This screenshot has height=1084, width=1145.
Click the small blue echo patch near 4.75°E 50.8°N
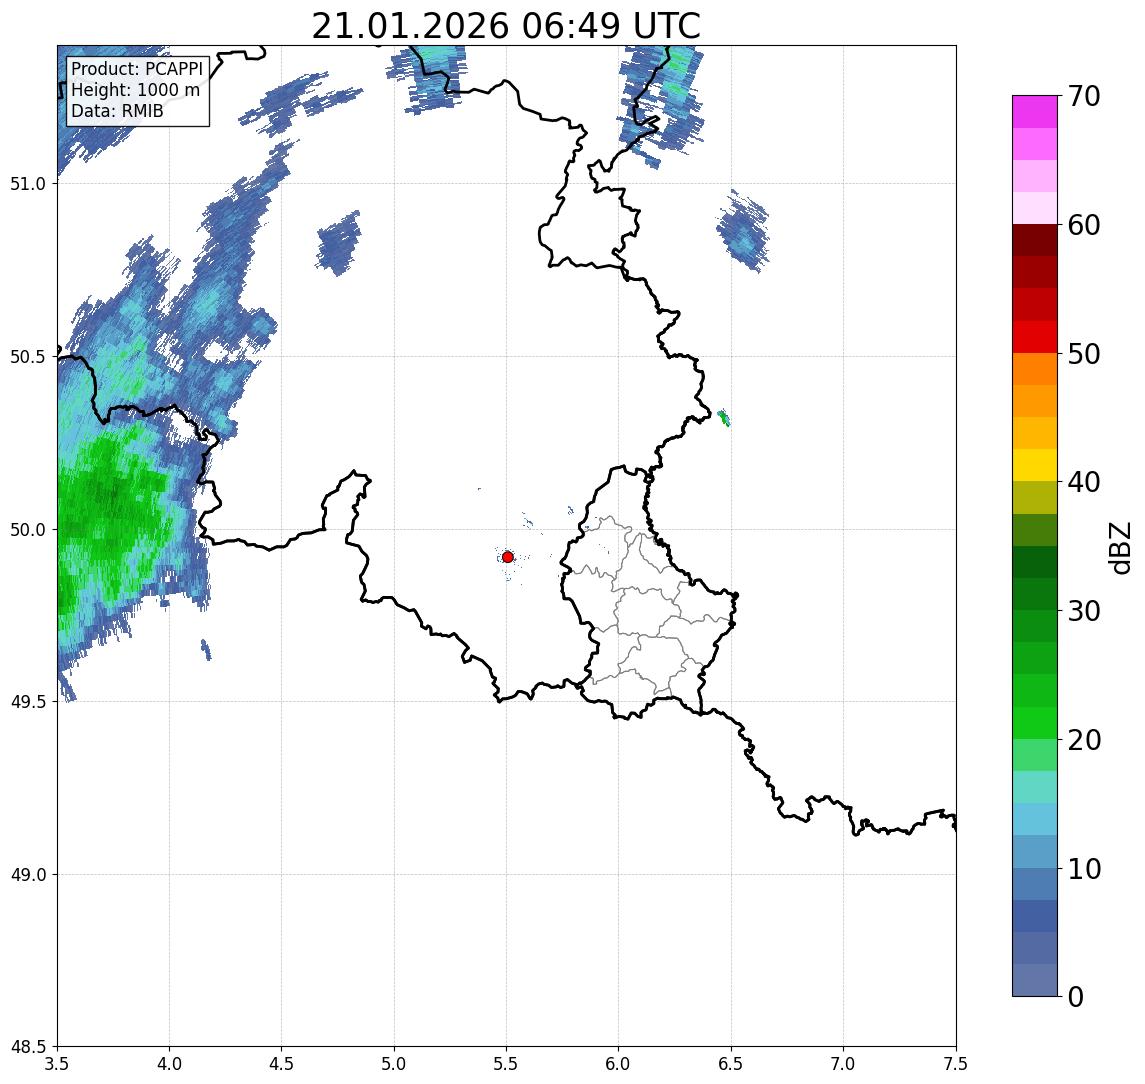pyautogui.click(x=339, y=243)
